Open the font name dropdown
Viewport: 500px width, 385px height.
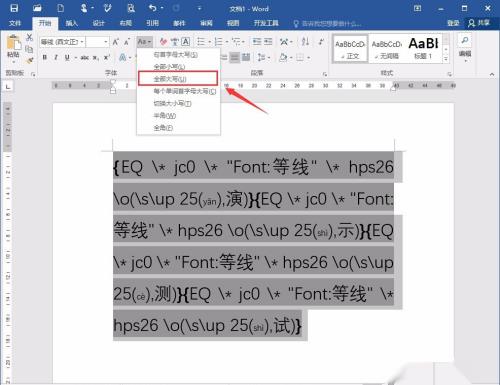62,42
